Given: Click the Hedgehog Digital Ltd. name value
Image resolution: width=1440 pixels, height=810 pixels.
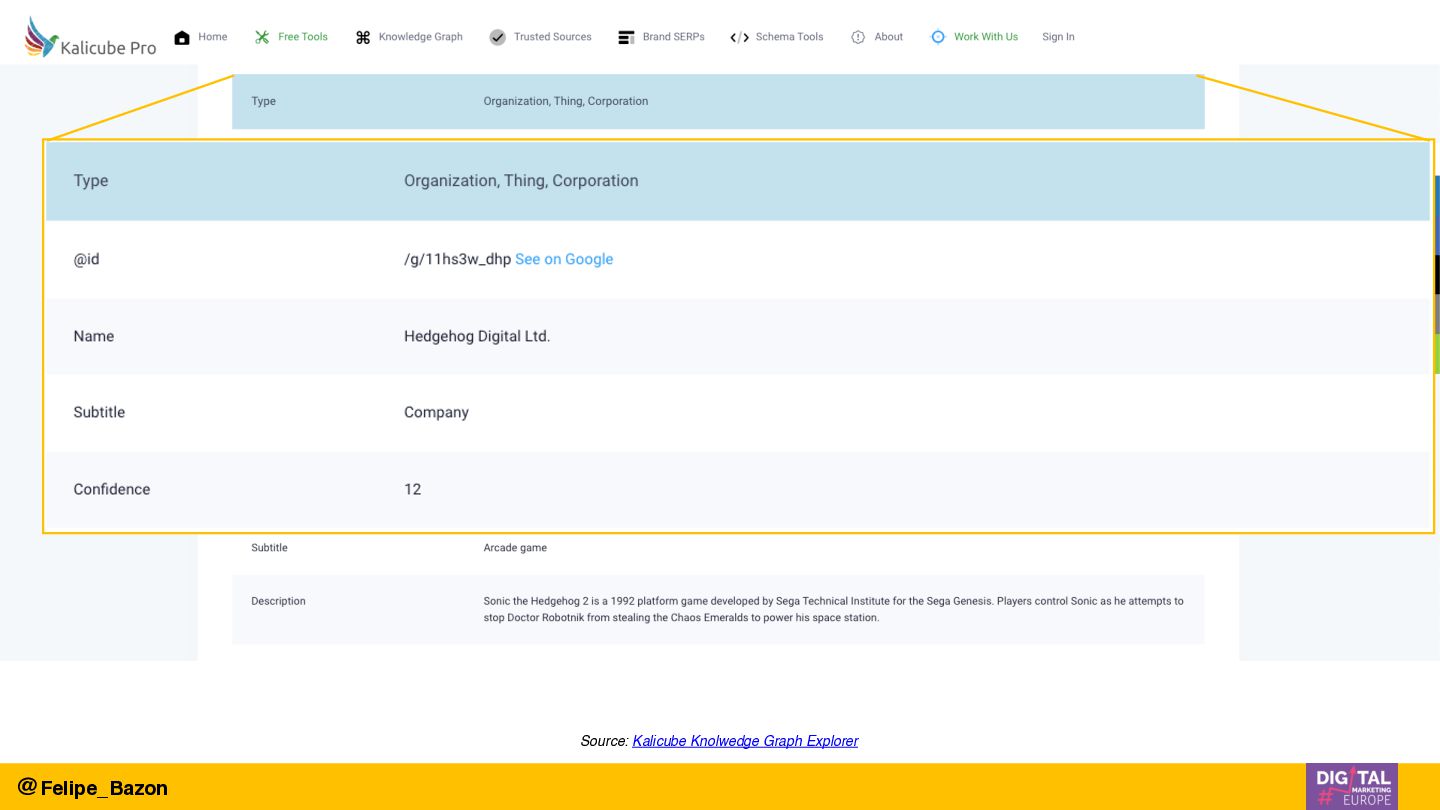Looking at the screenshot, I should (477, 336).
